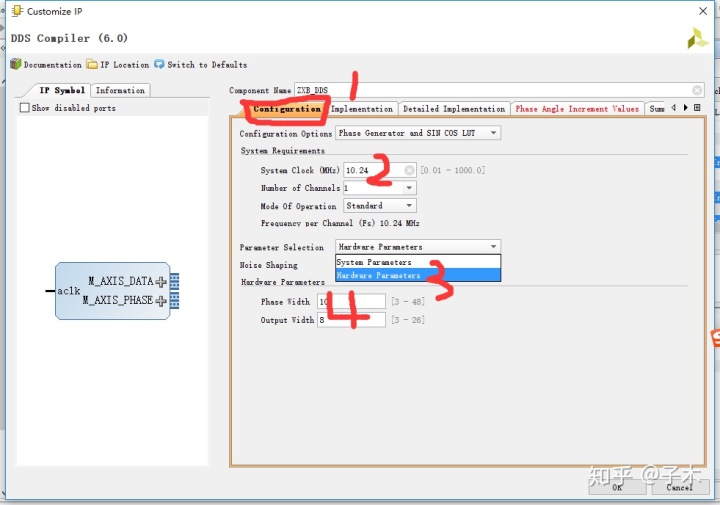Click the M_AXIS_PHASE bus connector
720x505 pixels.
coord(174,301)
